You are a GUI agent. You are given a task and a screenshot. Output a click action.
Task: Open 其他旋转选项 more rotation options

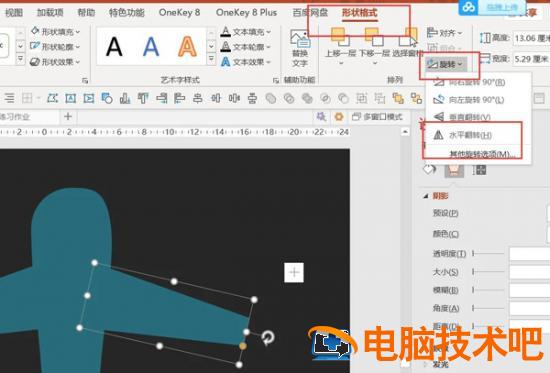click(482, 154)
